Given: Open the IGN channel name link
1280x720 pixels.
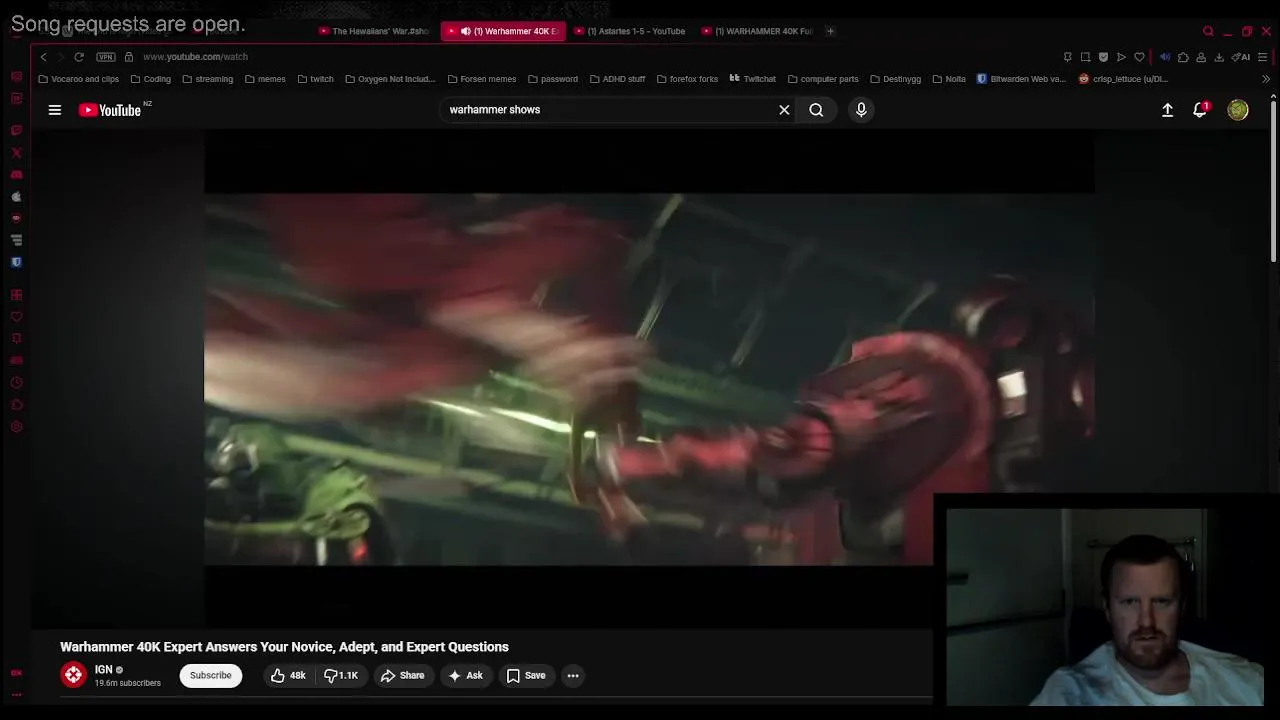Looking at the screenshot, I should click(104, 669).
